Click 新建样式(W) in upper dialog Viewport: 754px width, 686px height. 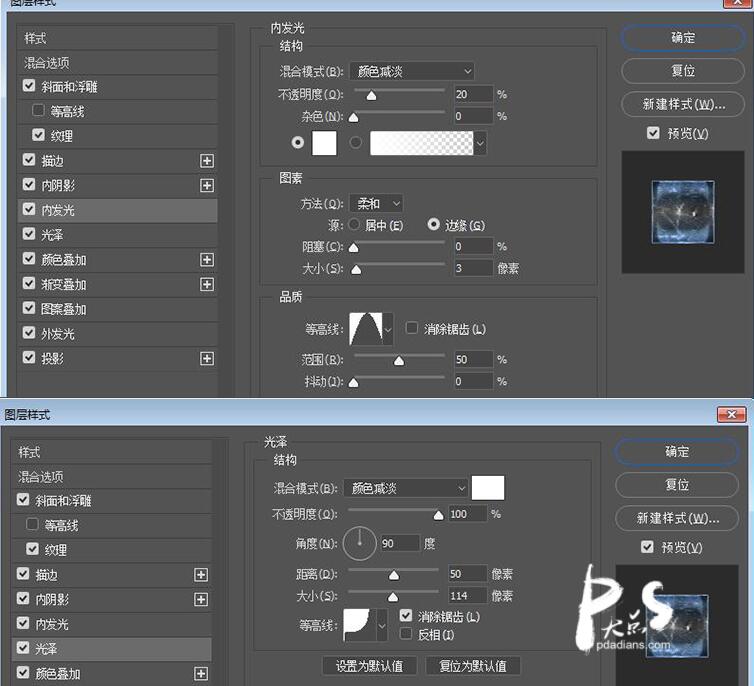683,104
